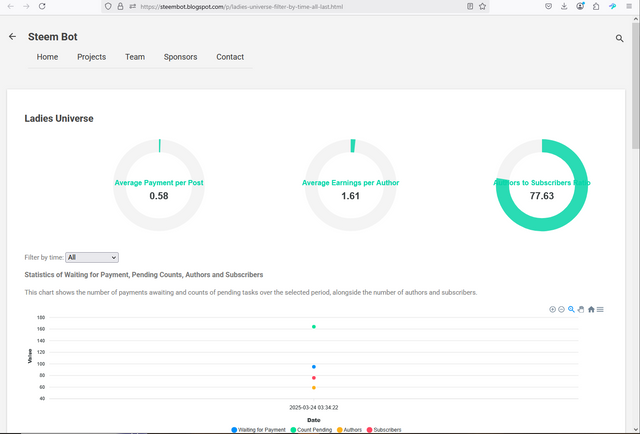Toggle Waiting for Payment legend series

(x=258, y=430)
